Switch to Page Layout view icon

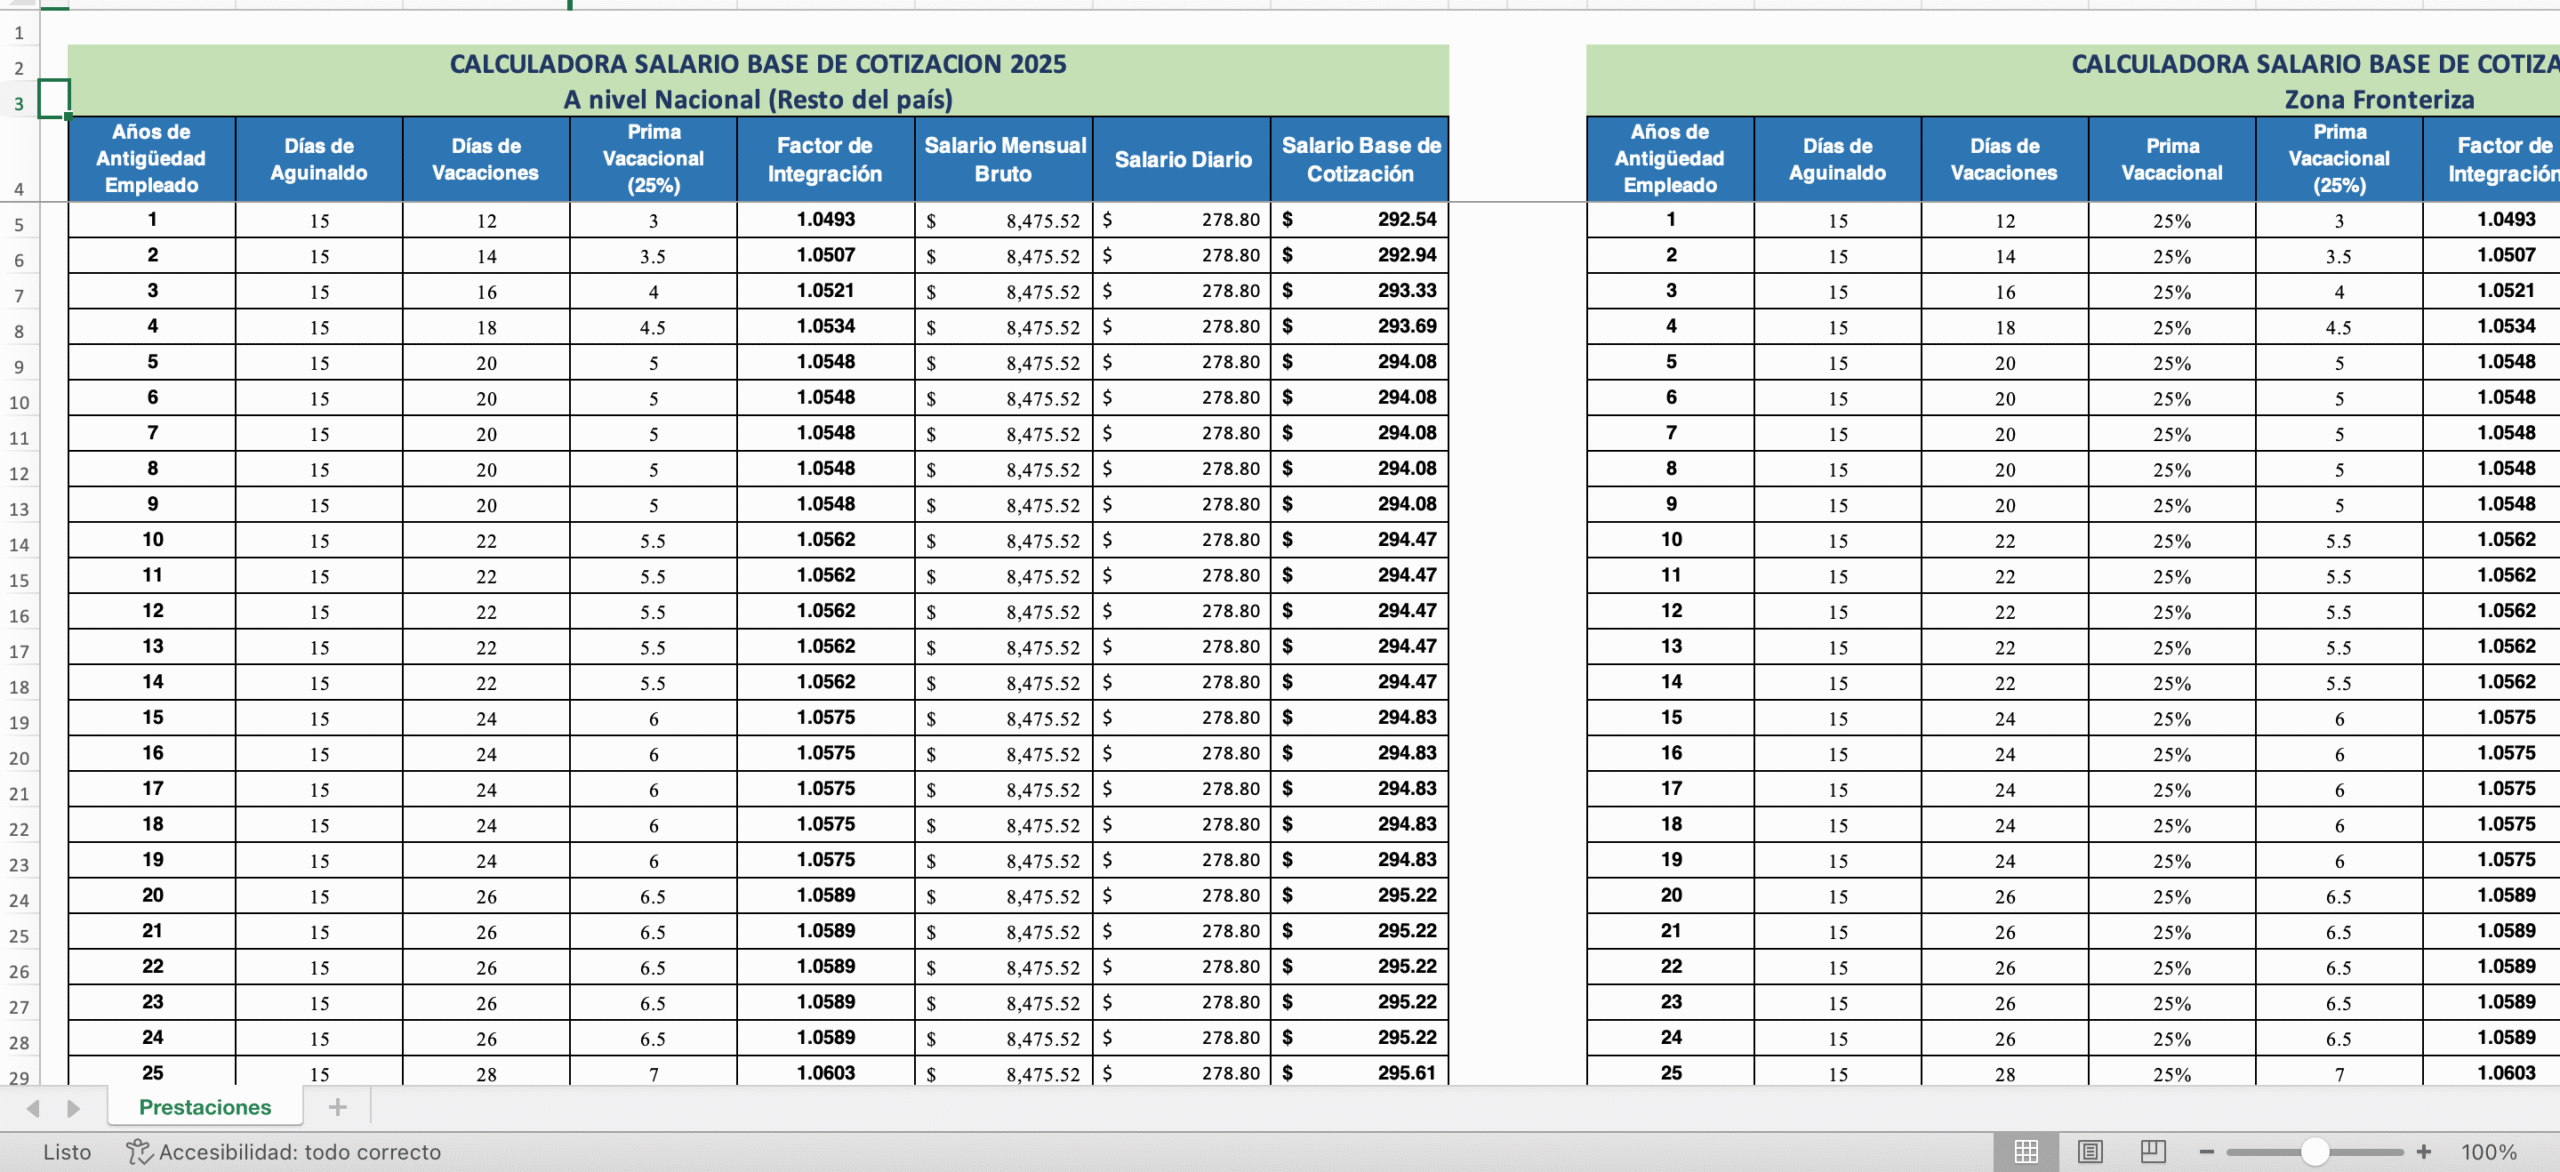point(2090,1152)
